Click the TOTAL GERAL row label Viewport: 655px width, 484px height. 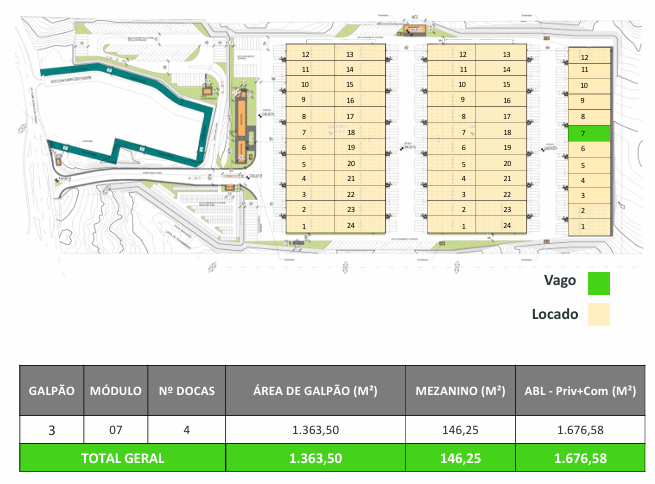[x=123, y=458]
